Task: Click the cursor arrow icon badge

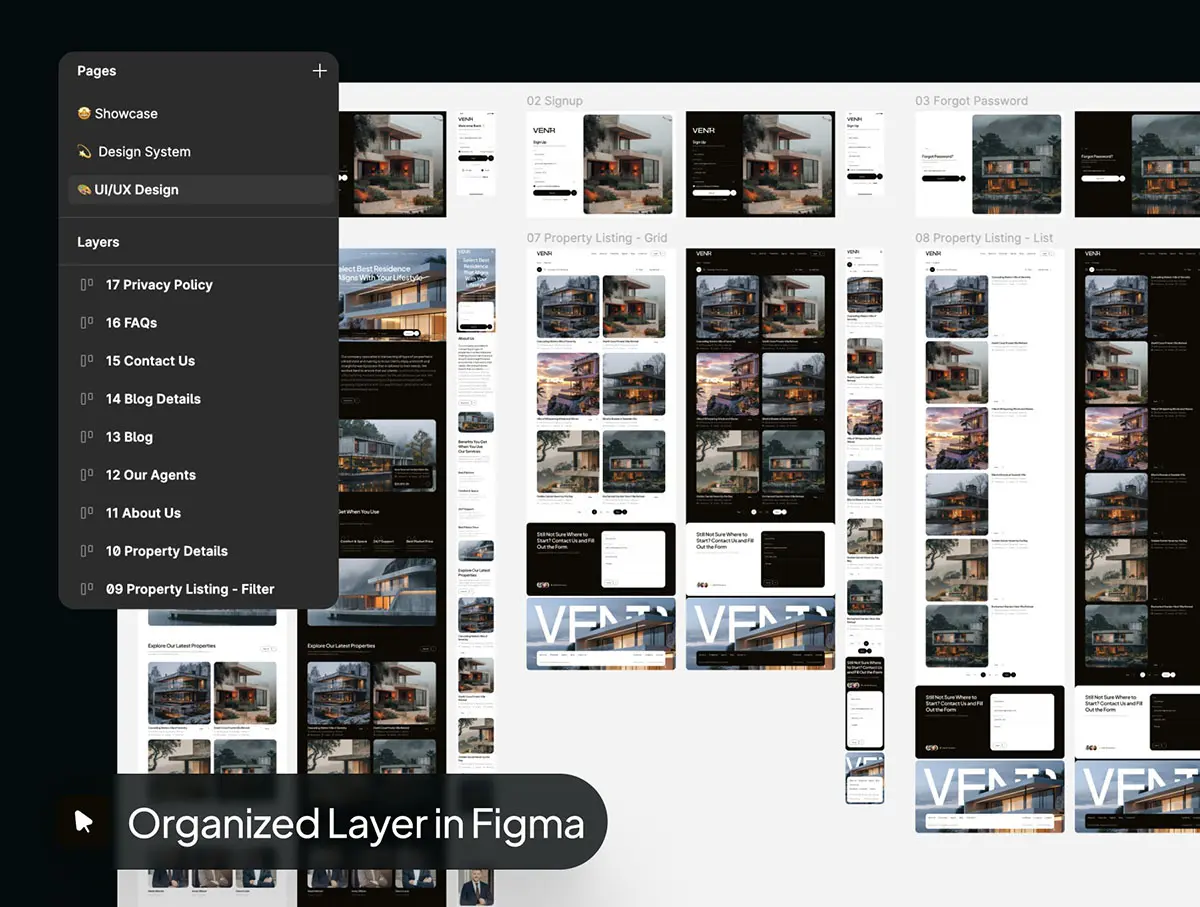Action: (x=83, y=822)
